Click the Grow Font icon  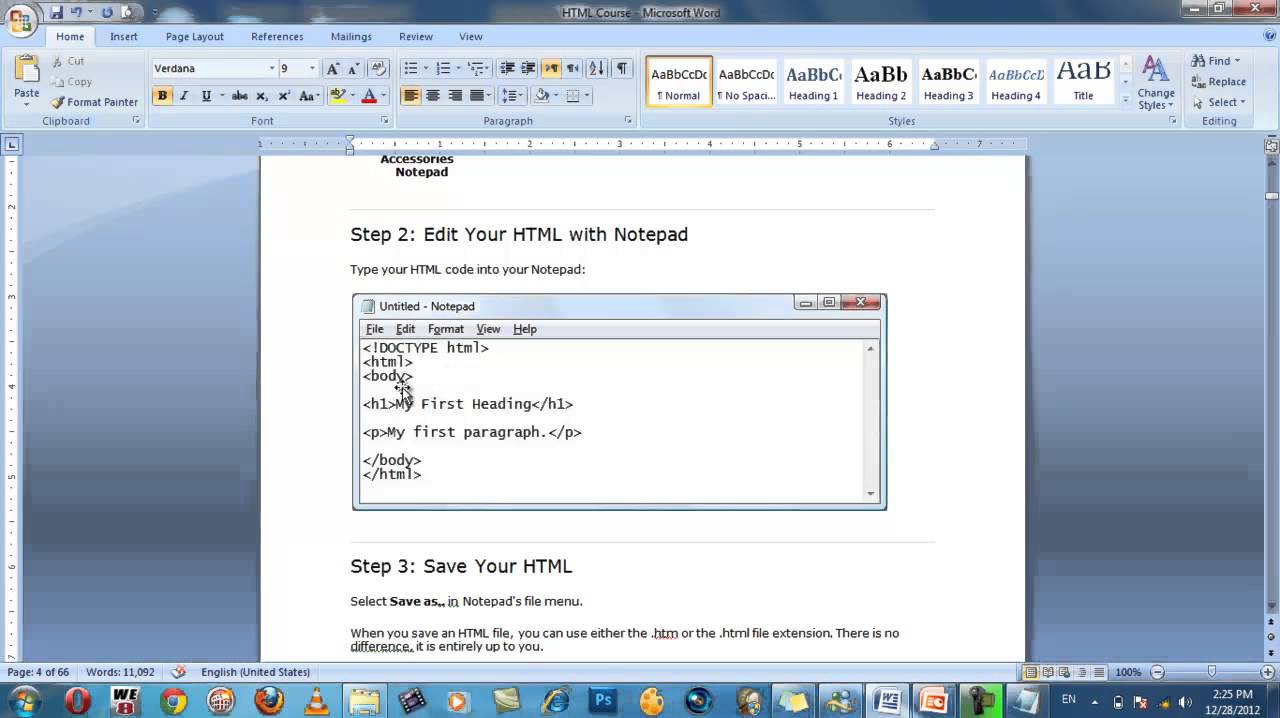(x=333, y=69)
